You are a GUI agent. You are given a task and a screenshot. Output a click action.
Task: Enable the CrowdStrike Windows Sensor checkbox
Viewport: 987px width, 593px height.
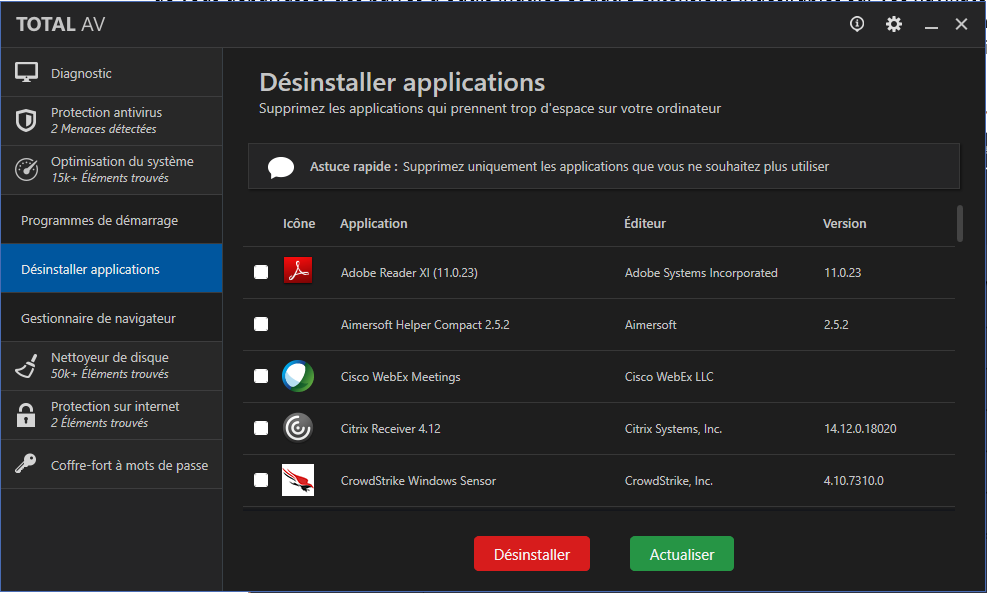pos(261,480)
